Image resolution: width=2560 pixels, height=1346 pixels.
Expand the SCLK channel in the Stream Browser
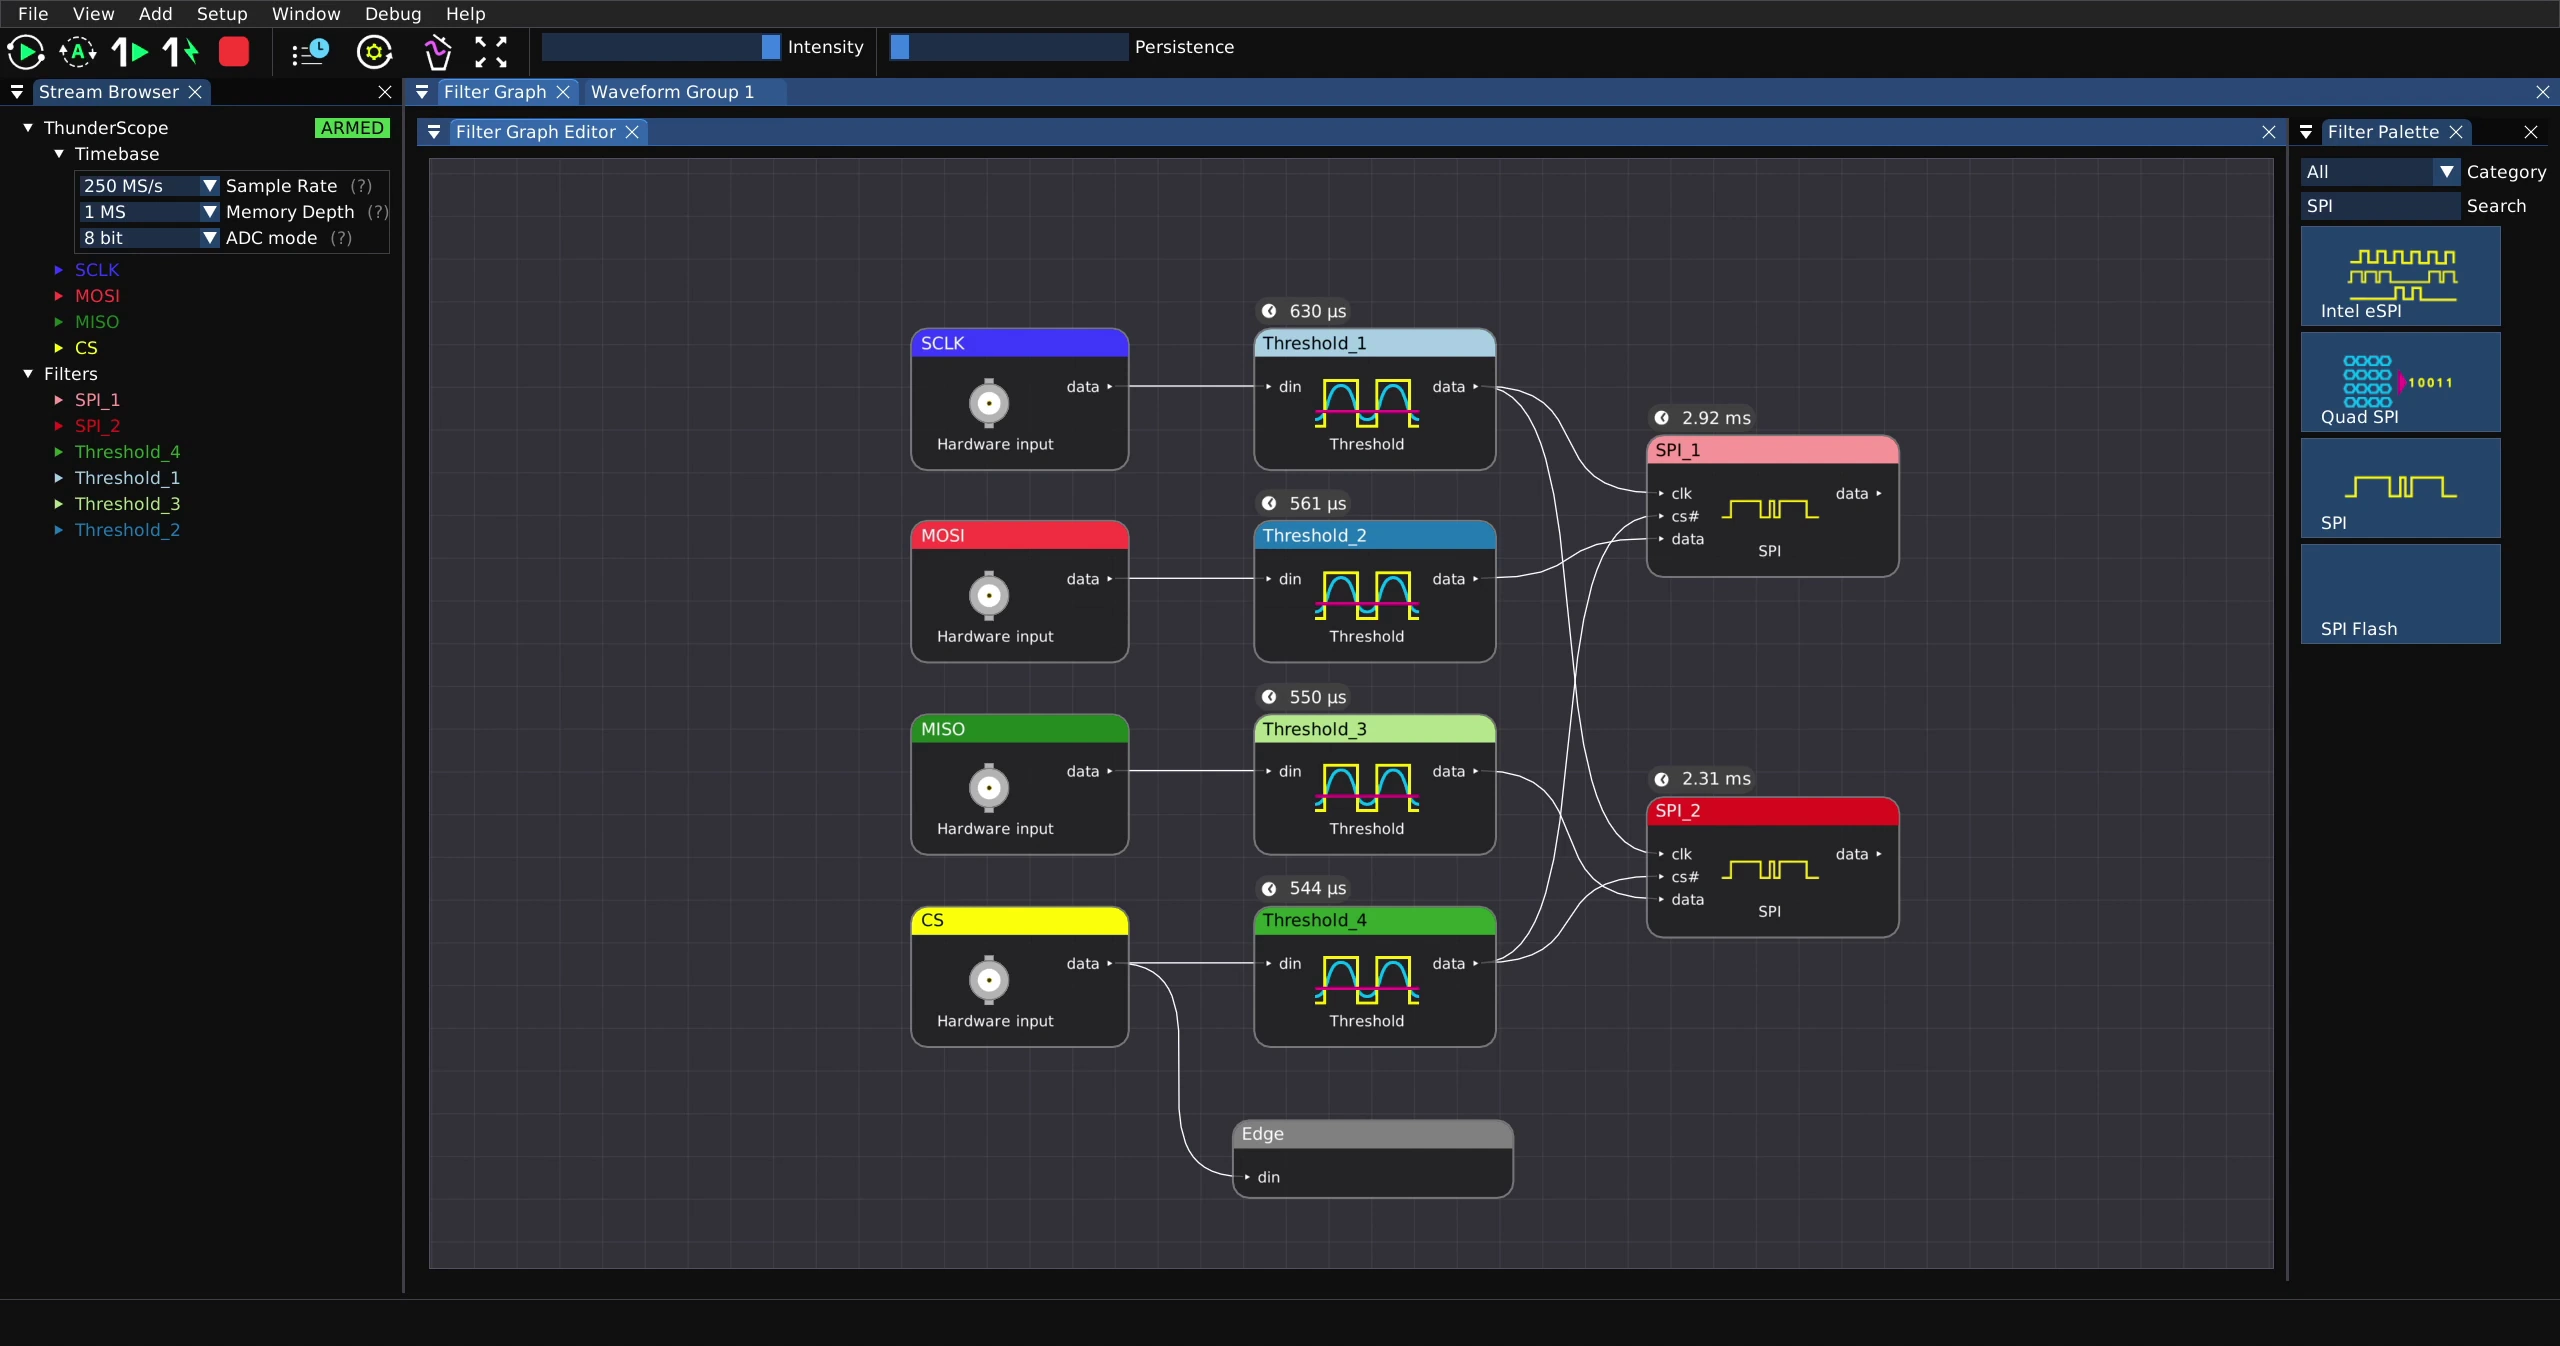pyautogui.click(x=59, y=270)
